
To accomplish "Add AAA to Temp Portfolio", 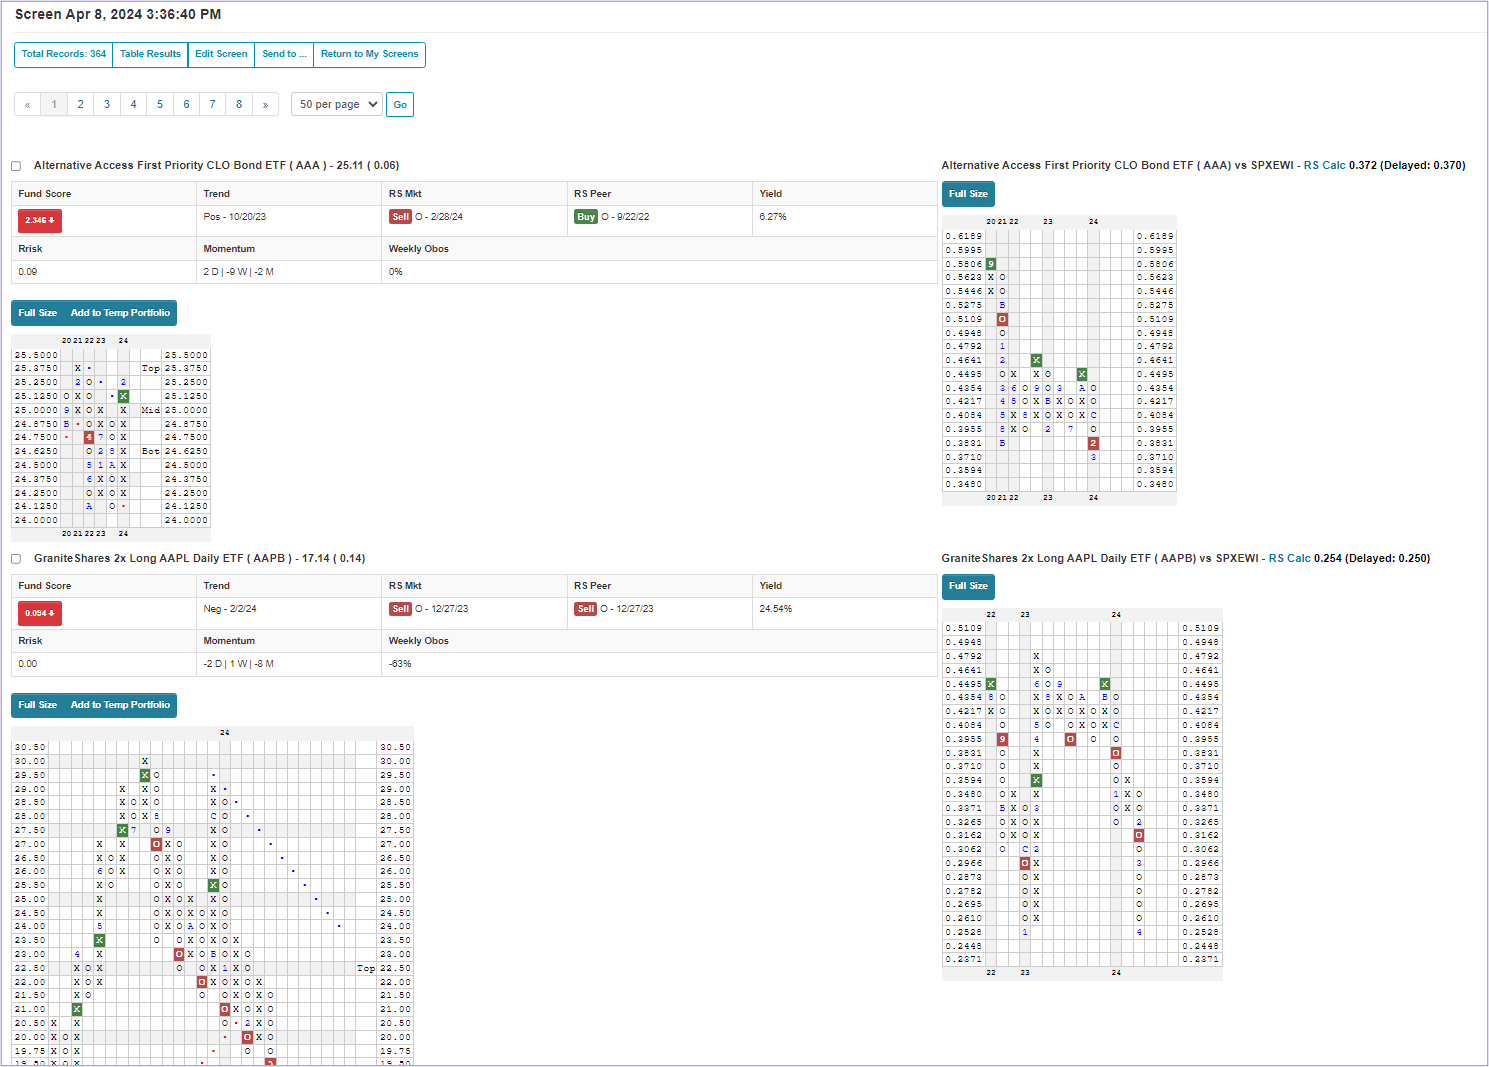I will coord(120,313).
